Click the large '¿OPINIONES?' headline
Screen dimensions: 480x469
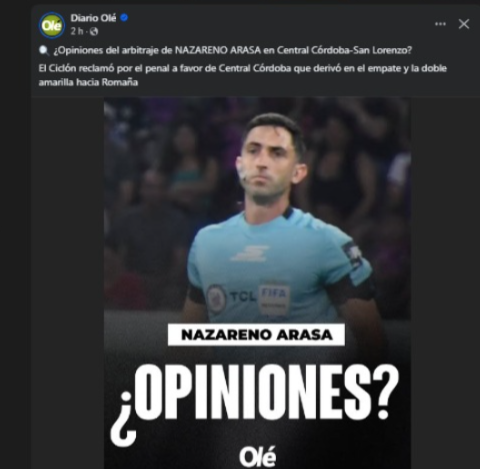point(254,401)
